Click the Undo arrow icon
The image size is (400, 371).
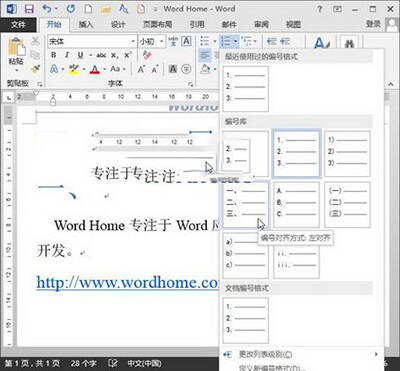point(48,9)
